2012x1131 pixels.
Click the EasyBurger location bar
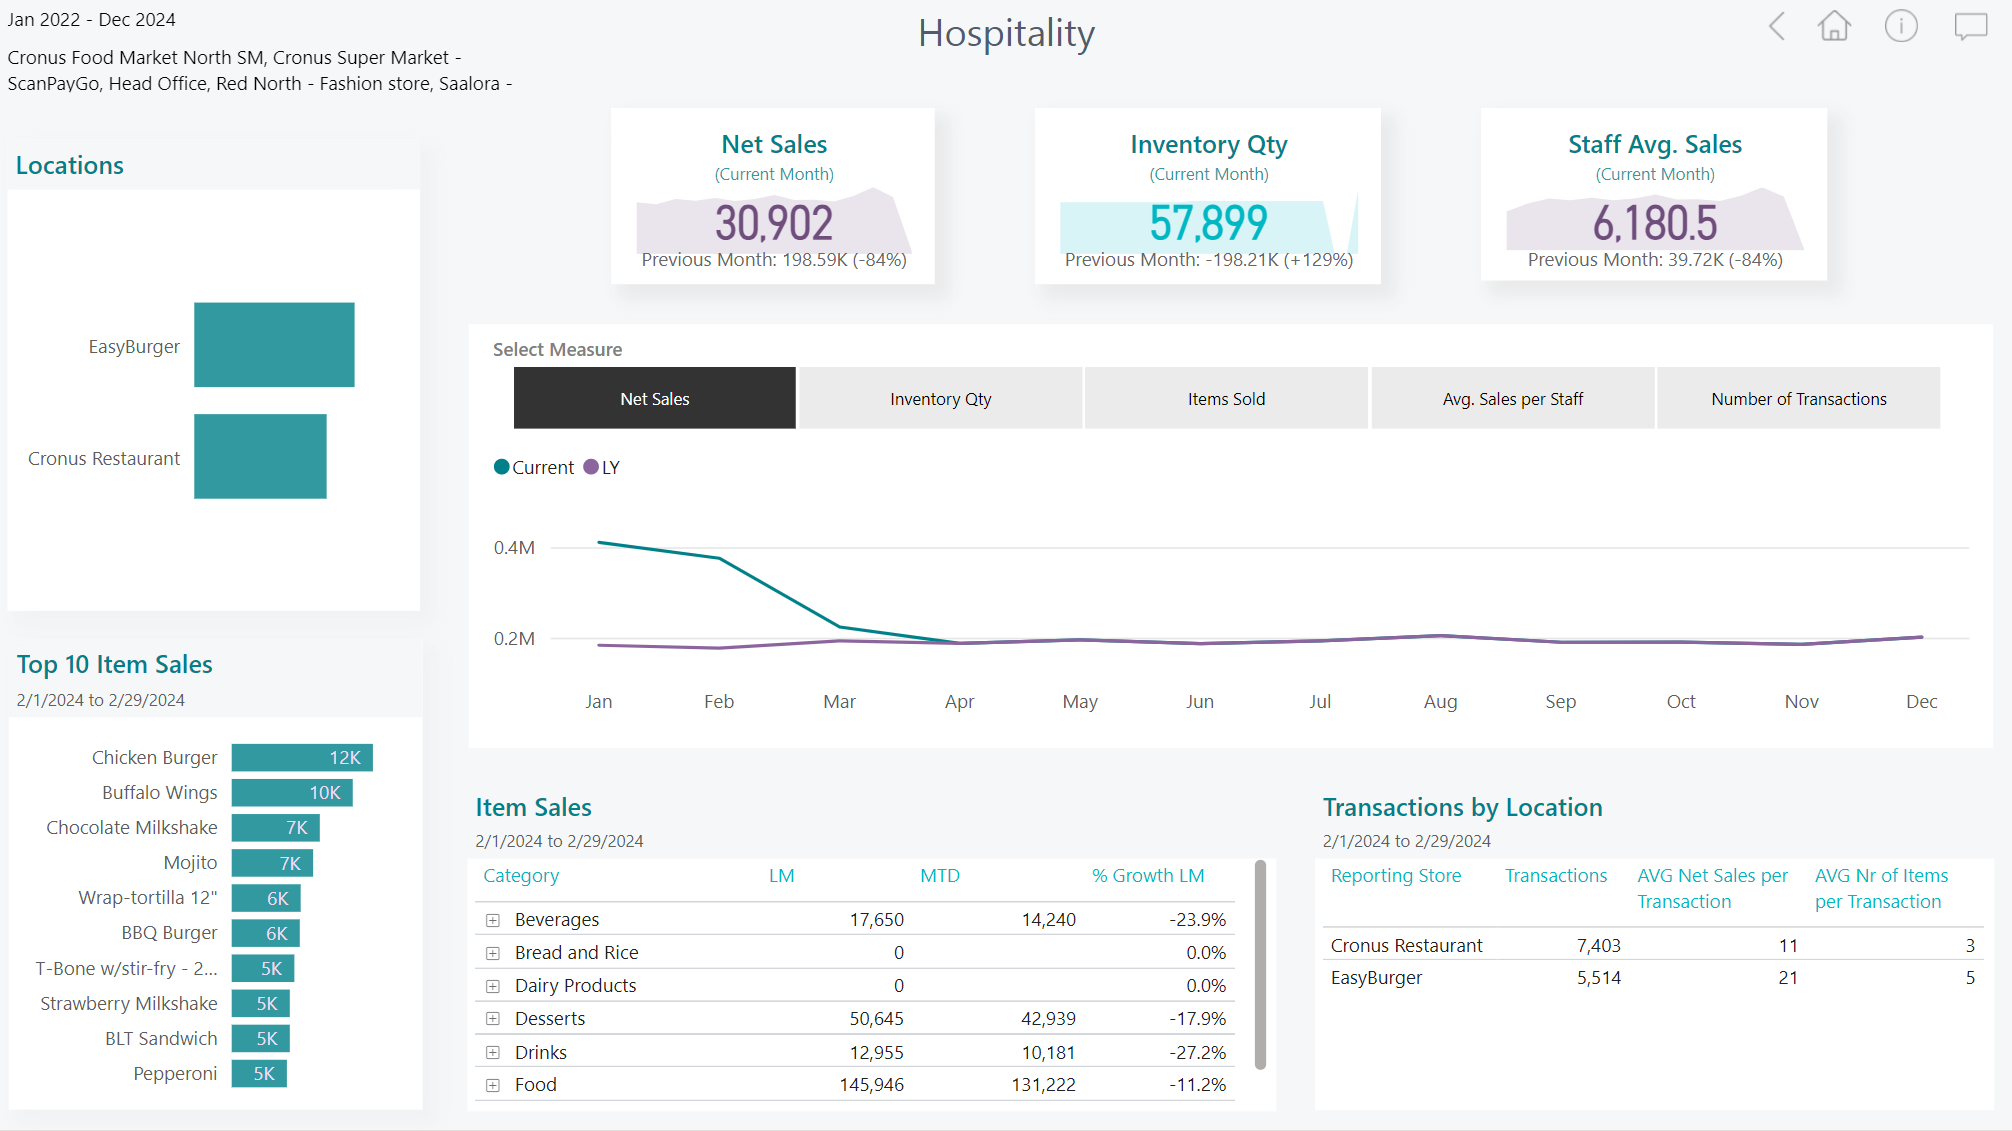tap(274, 345)
